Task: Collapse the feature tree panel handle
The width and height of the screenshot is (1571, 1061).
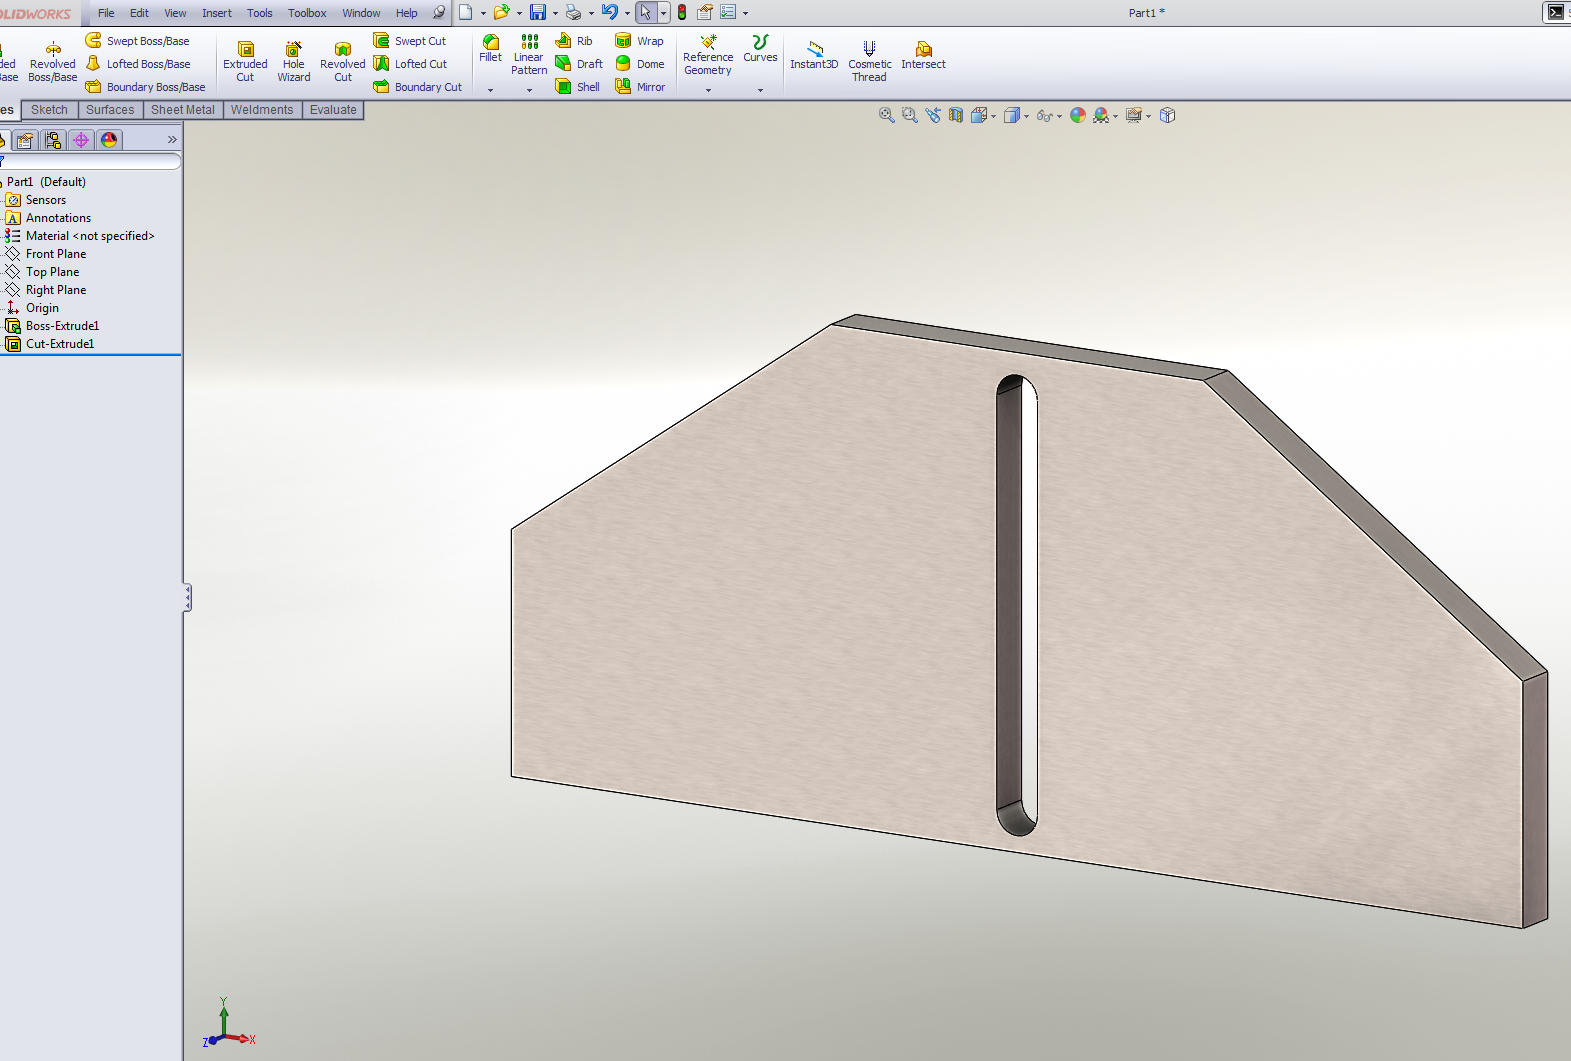Action: (187, 598)
